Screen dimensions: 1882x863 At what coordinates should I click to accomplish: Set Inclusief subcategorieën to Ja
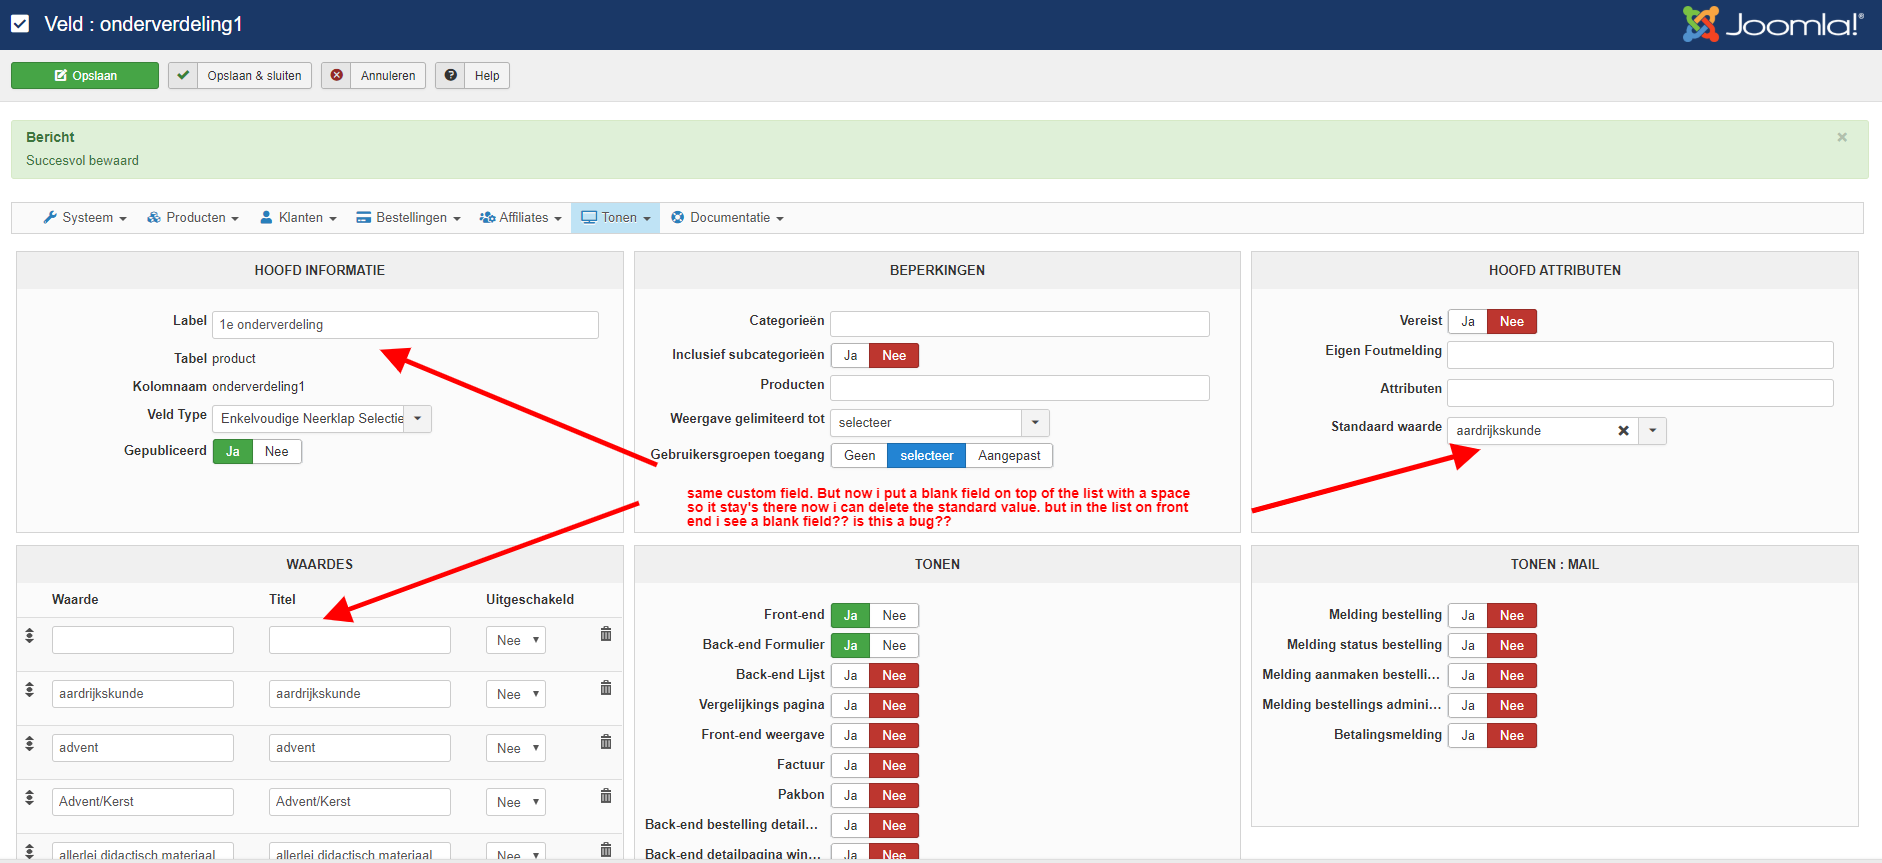850,356
